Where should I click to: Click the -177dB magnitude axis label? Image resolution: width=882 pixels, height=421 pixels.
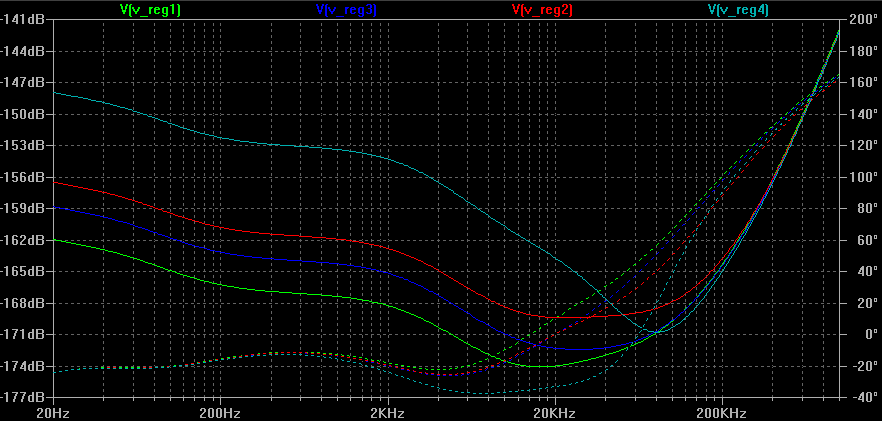point(21,397)
